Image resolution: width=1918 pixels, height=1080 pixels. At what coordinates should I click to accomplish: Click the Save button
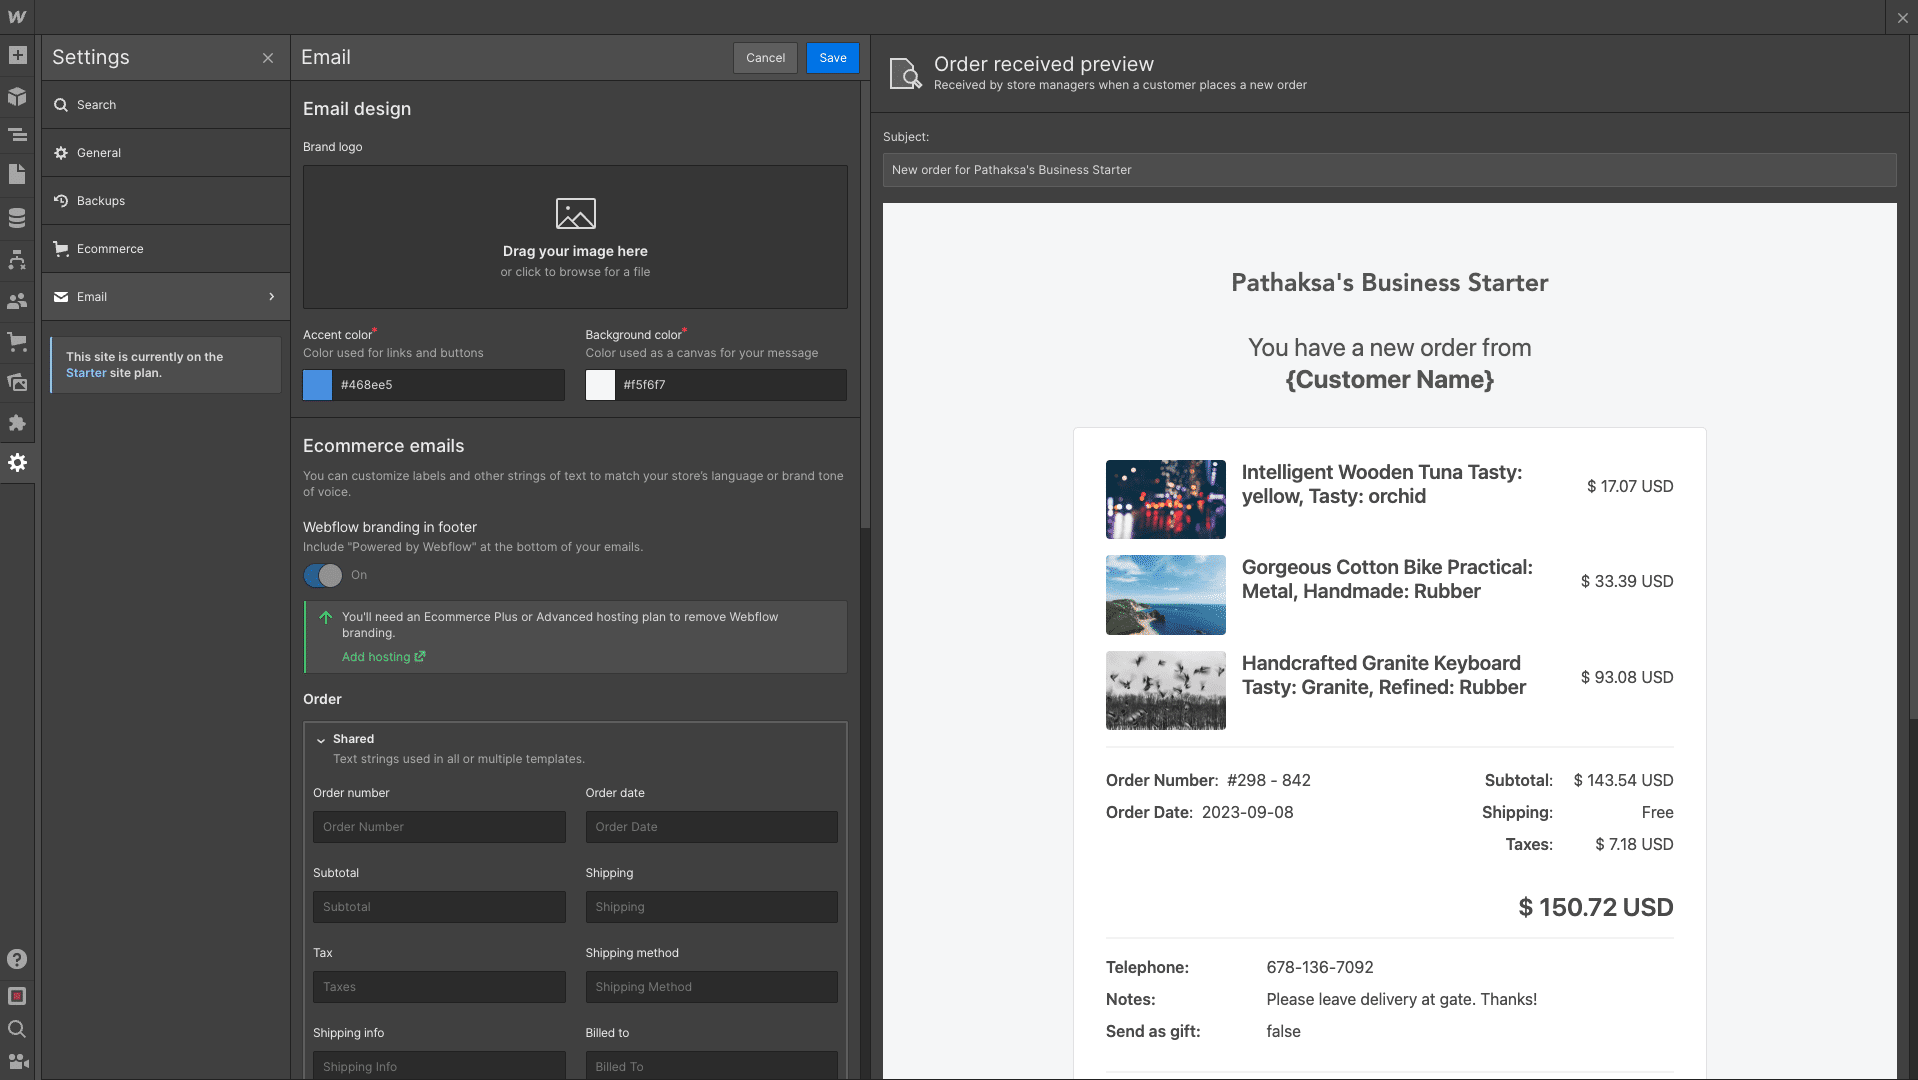(x=832, y=58)
